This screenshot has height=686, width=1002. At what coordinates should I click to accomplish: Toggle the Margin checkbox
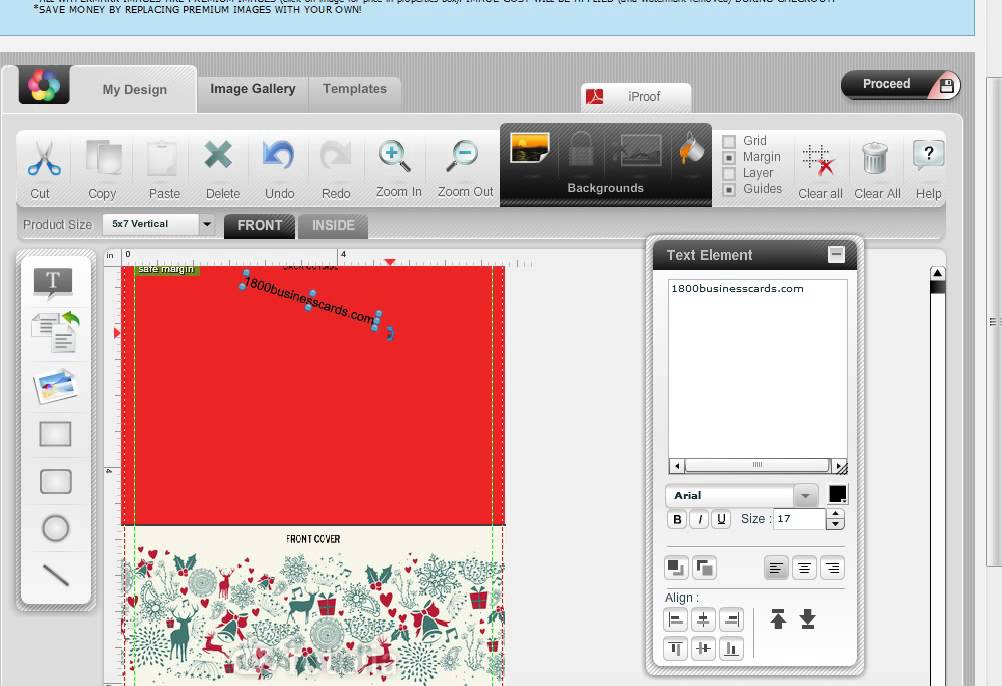[728, 157]
